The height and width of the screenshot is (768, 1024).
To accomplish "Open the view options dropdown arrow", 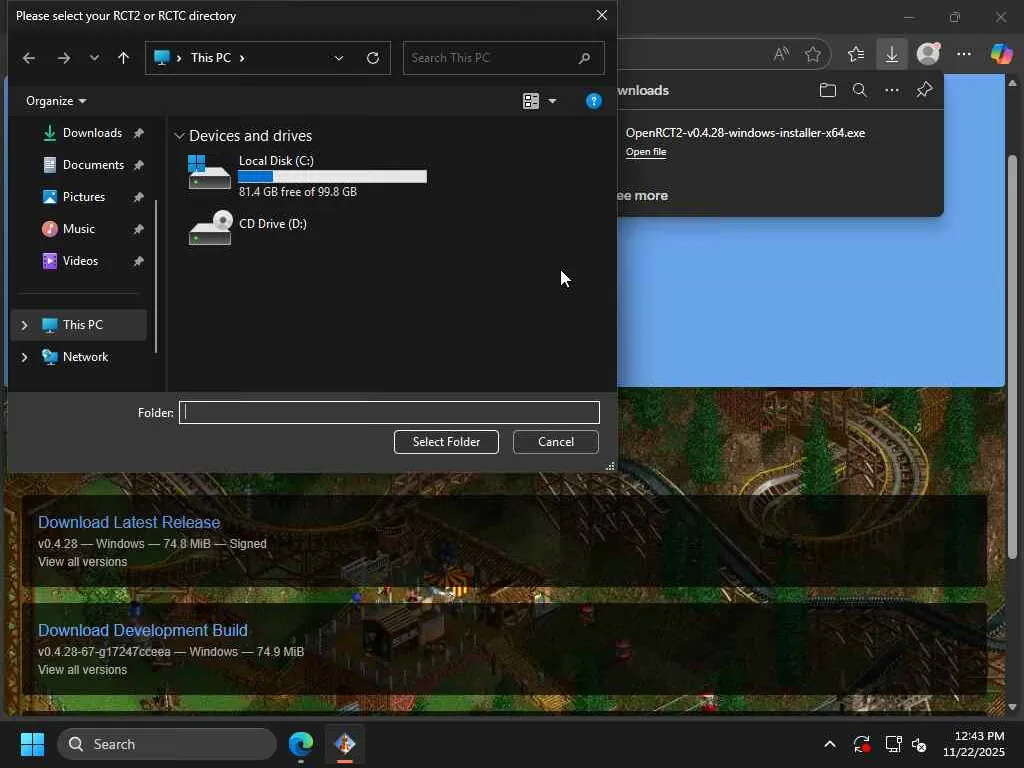I will pyautogui.click(x=552, y=101).
